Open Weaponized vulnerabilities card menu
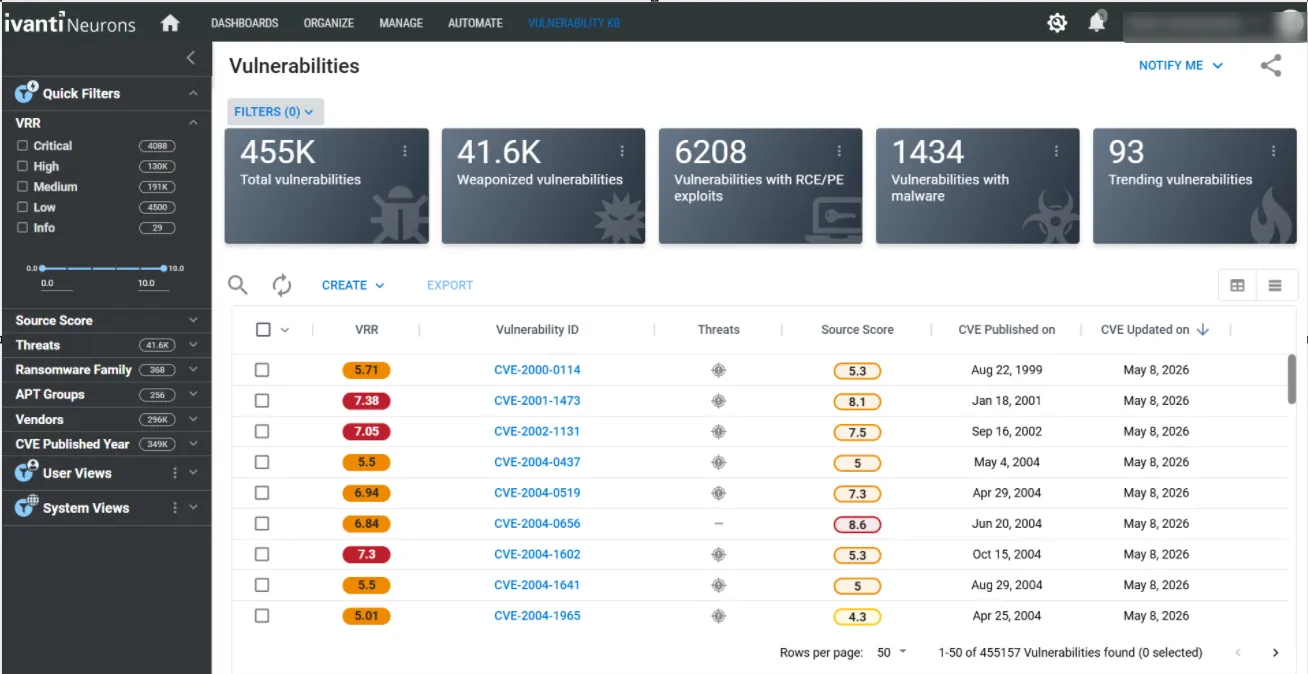 click(x=622, y=151)
